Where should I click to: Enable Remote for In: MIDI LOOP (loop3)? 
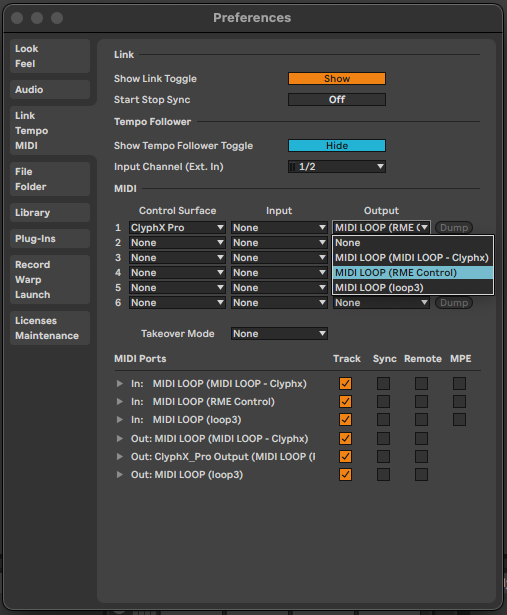421,420
